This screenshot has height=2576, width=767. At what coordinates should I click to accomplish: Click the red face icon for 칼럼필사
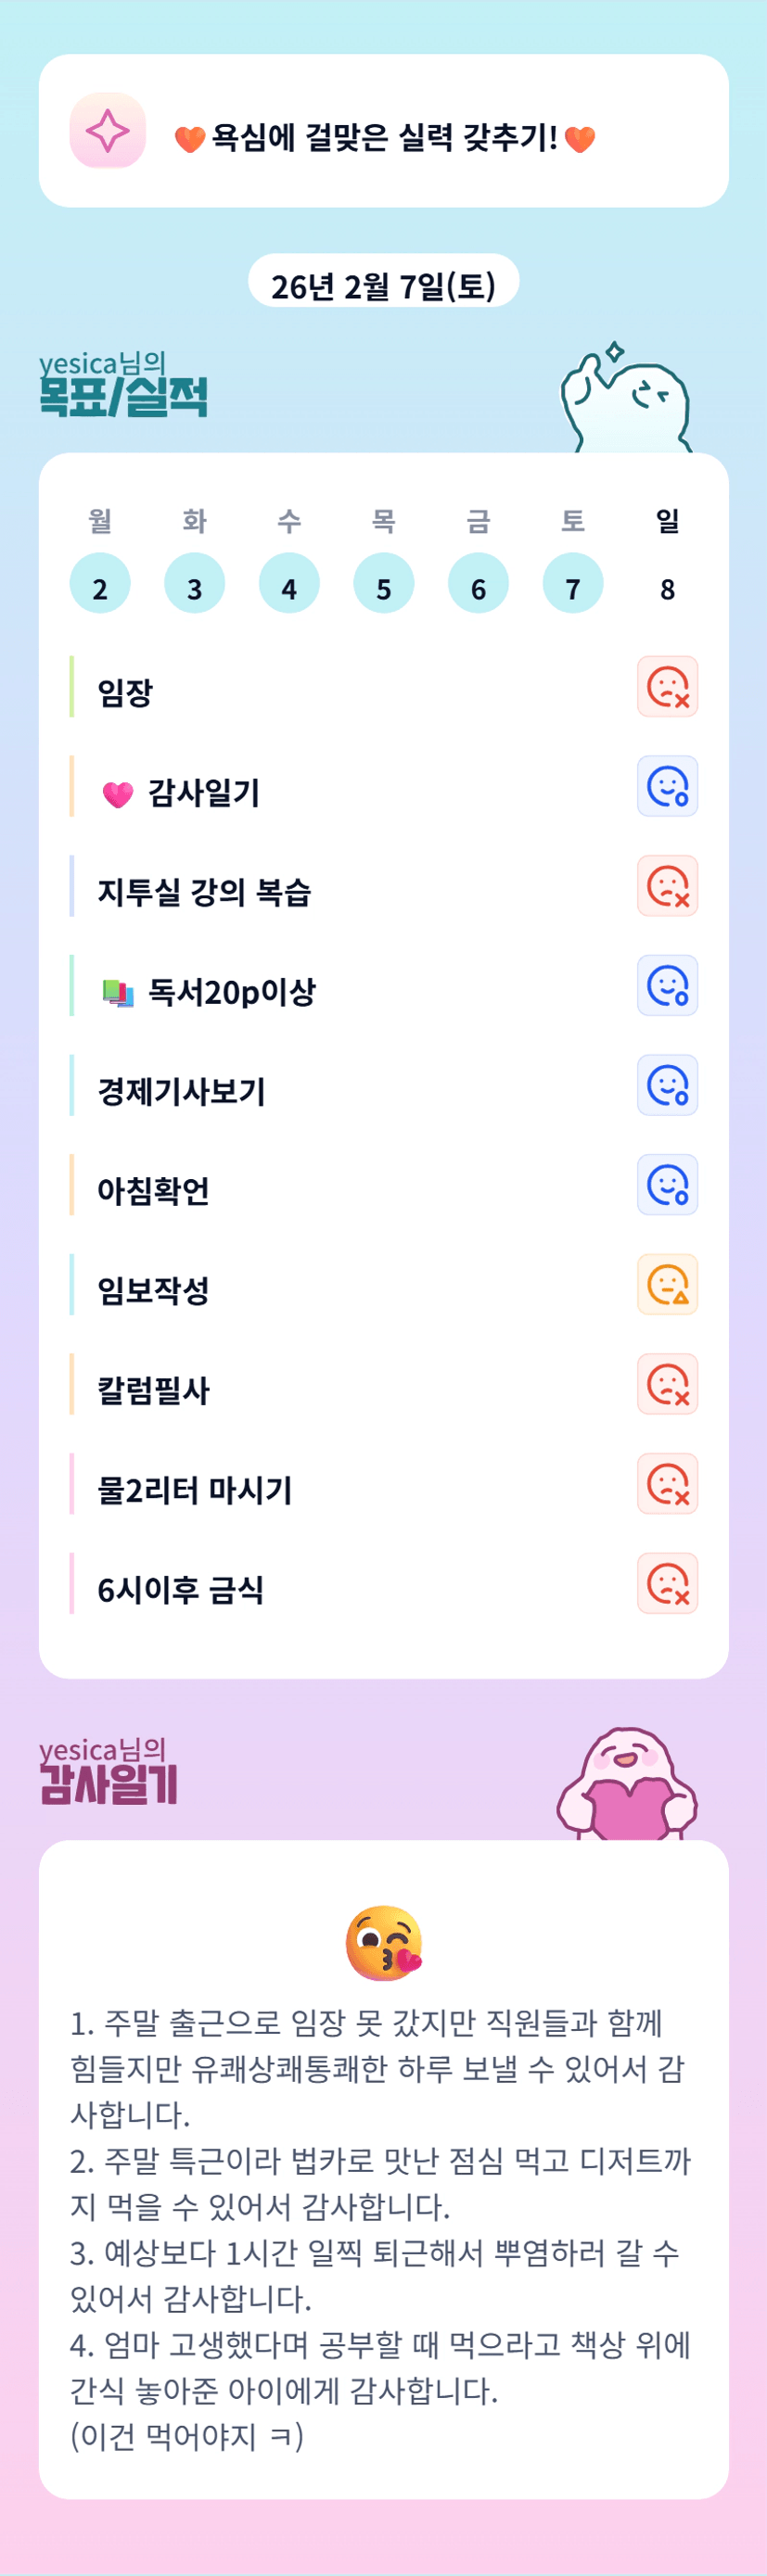point(667,1384)
